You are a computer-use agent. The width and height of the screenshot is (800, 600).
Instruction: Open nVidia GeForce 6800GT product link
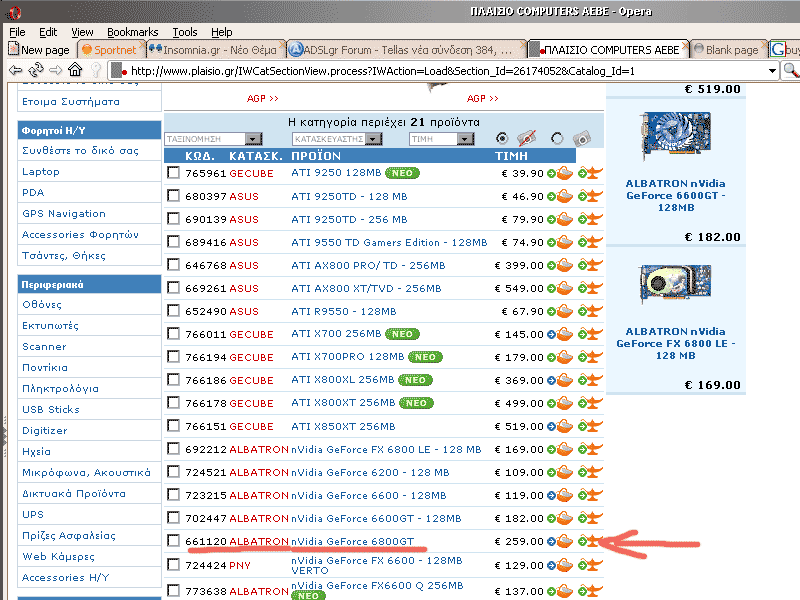353,541
